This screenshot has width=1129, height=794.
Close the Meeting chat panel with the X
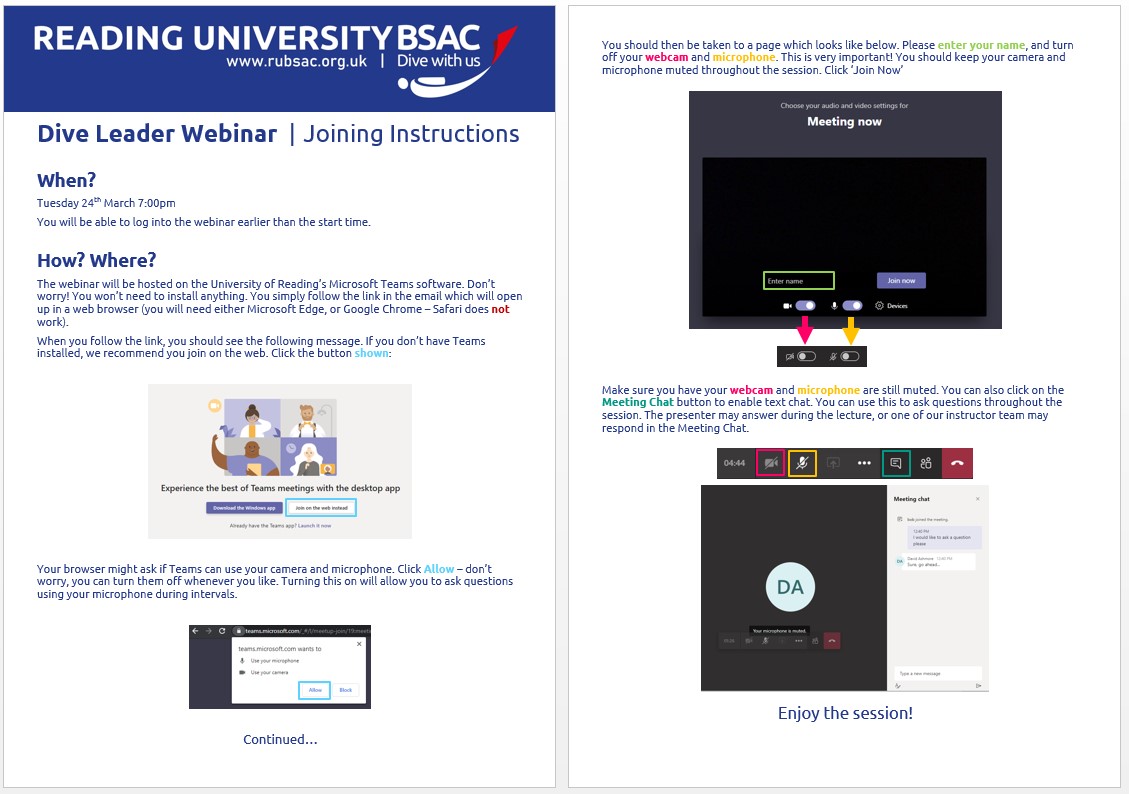click(x=977, y=499)
